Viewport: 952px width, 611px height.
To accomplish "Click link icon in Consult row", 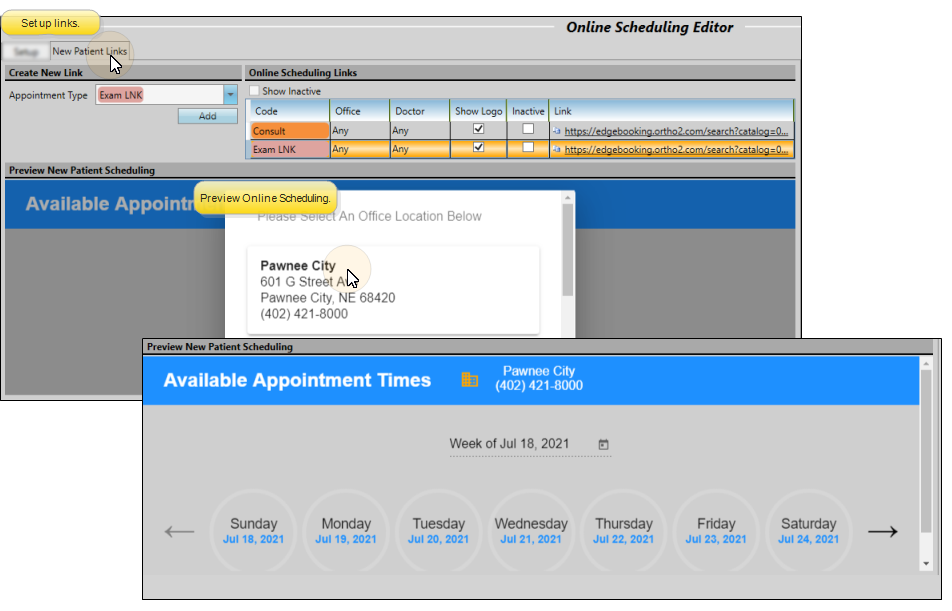I will (x=557, y=131).
